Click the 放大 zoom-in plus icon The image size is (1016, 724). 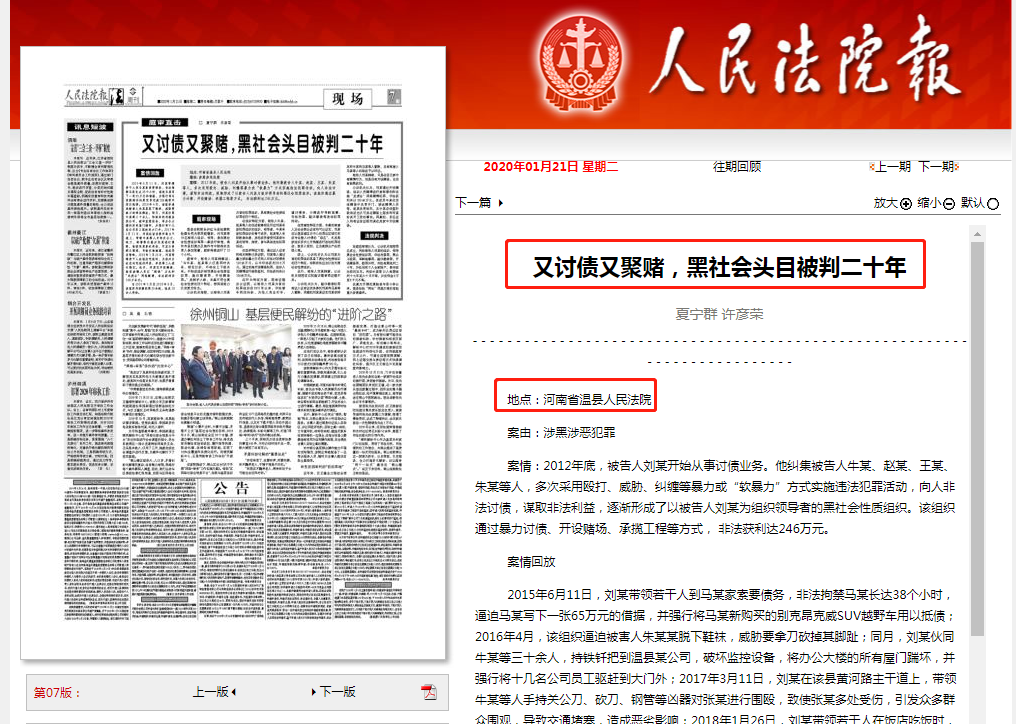coord(906,204)
